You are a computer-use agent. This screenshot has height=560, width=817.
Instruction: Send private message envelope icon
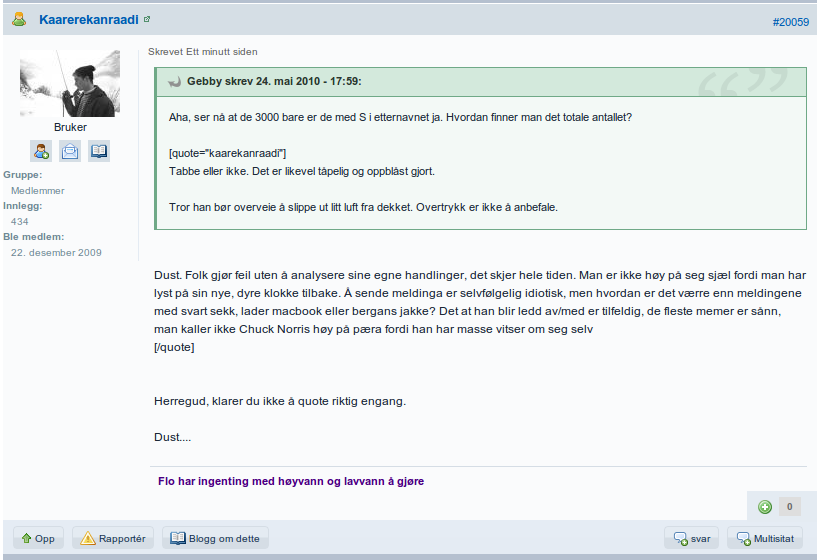[70, 152]
